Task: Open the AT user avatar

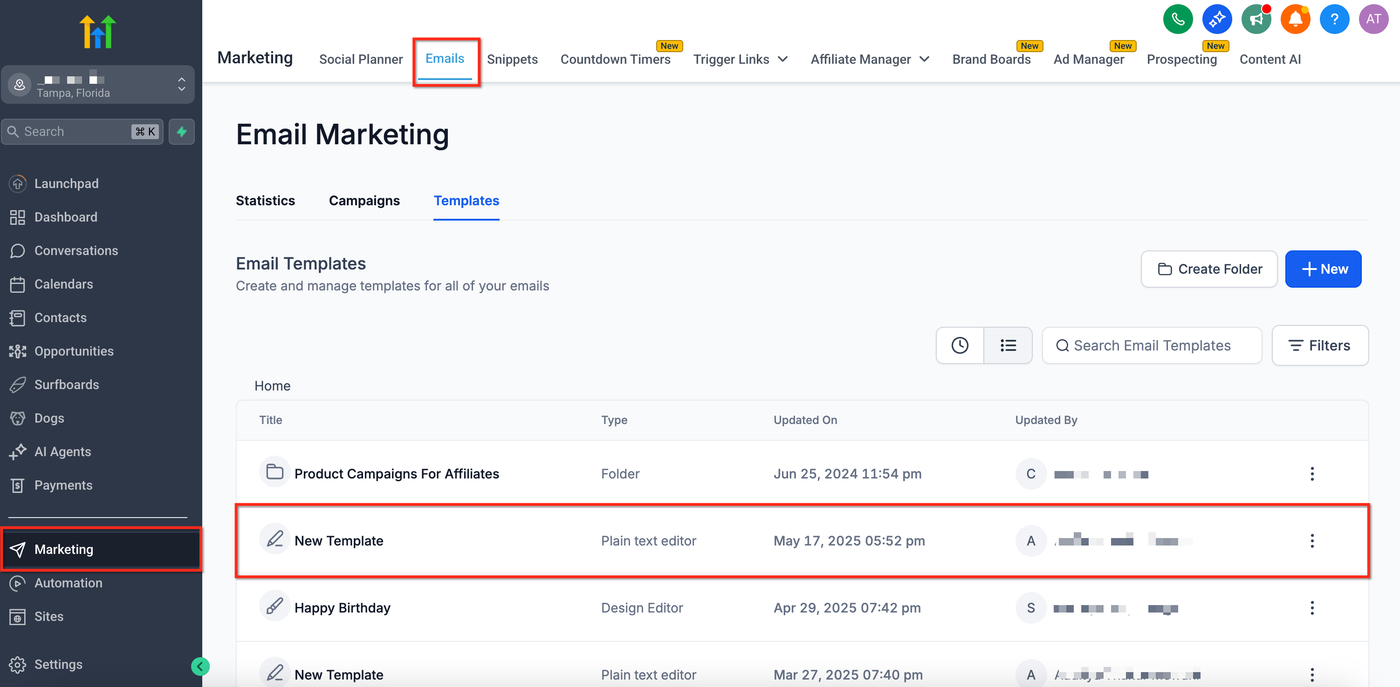Action: pyautogui.click(x=1373, y=19)
